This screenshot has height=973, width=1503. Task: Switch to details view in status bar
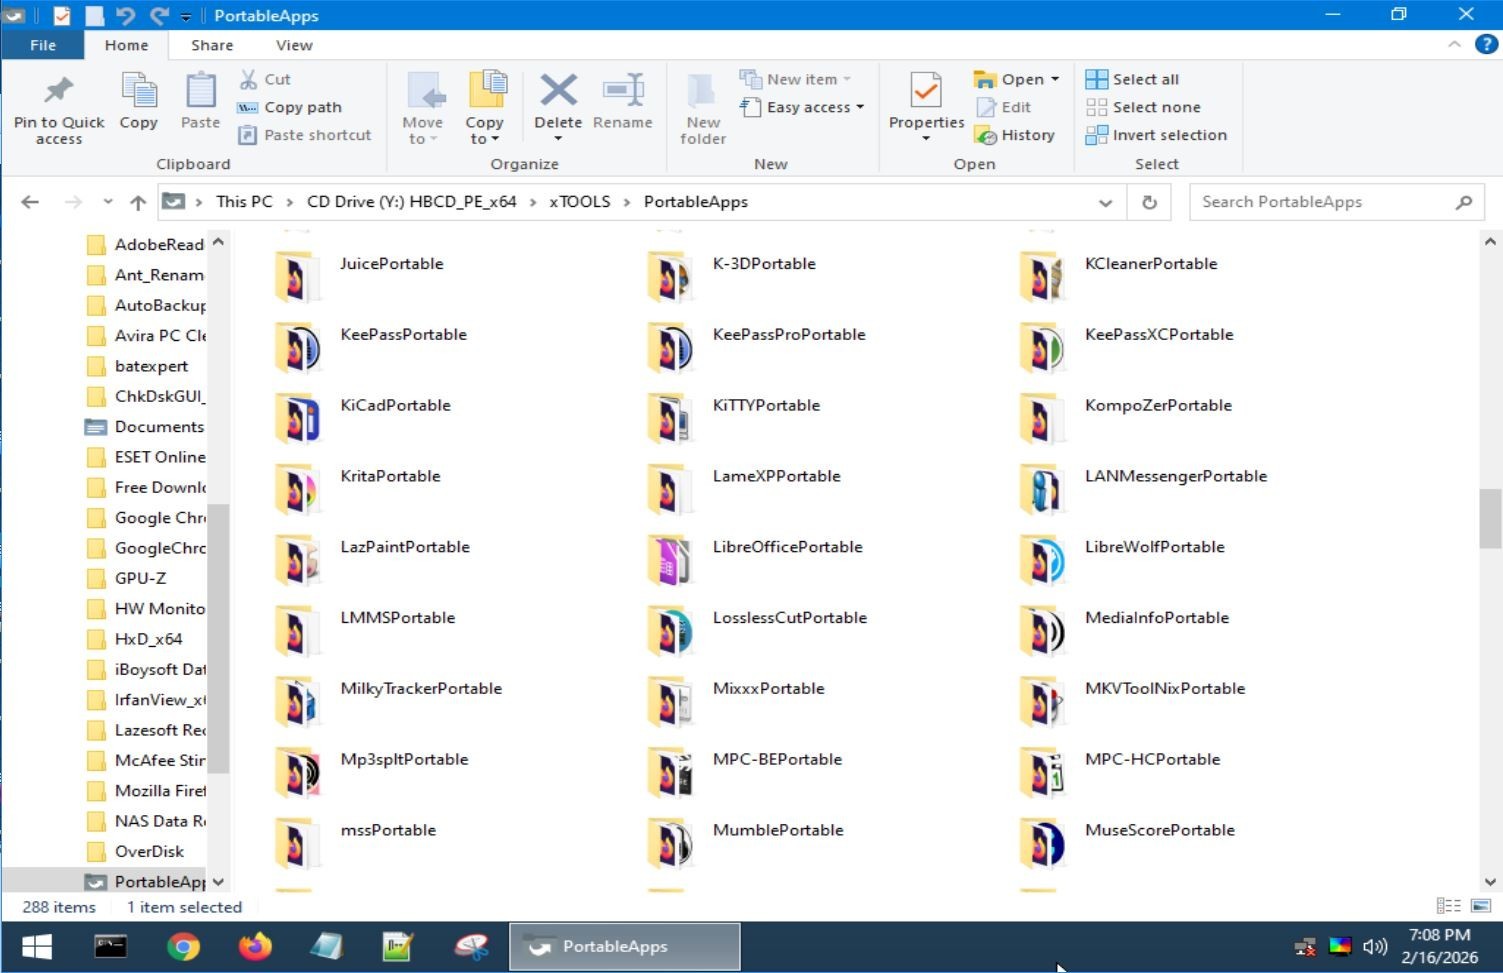click(x=1448, y=906)
